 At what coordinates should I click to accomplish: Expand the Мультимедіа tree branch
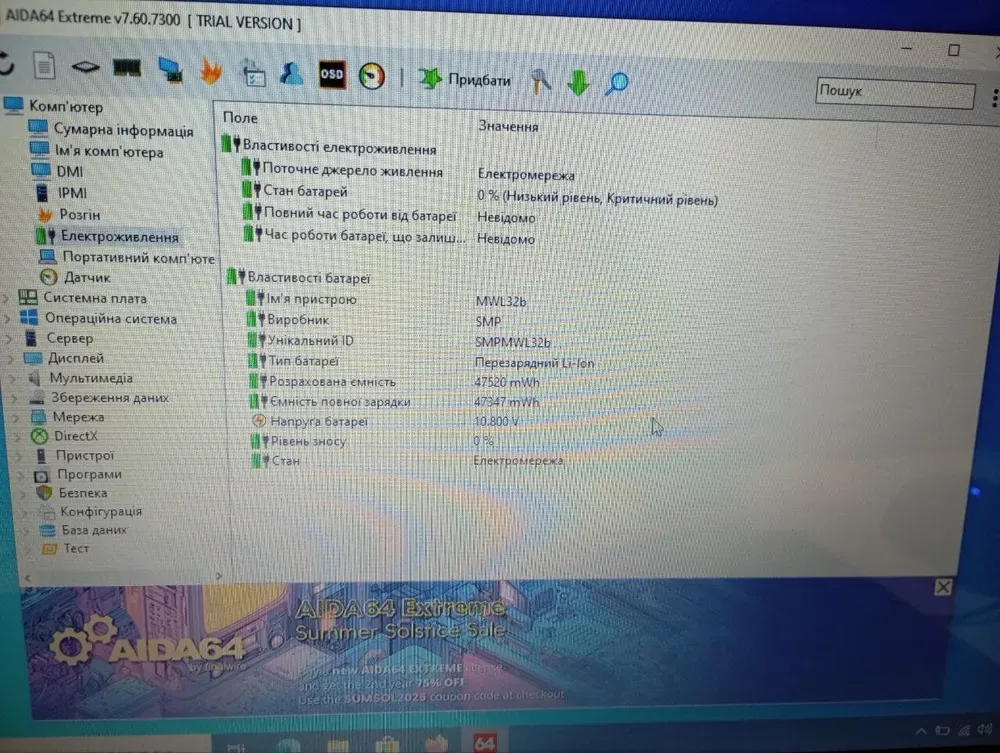pyautogui.click(x=14, y=378)
